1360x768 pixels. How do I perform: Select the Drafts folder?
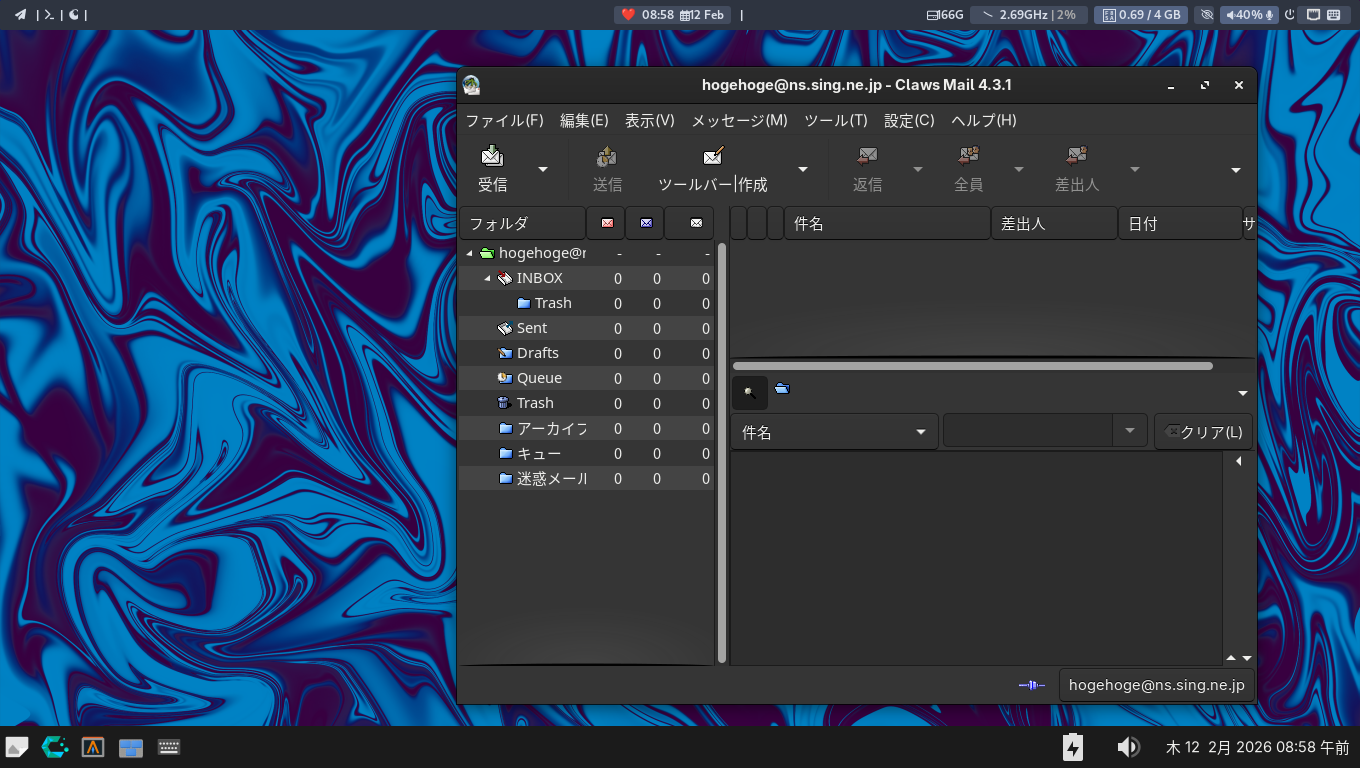click(x=586, y=353)
